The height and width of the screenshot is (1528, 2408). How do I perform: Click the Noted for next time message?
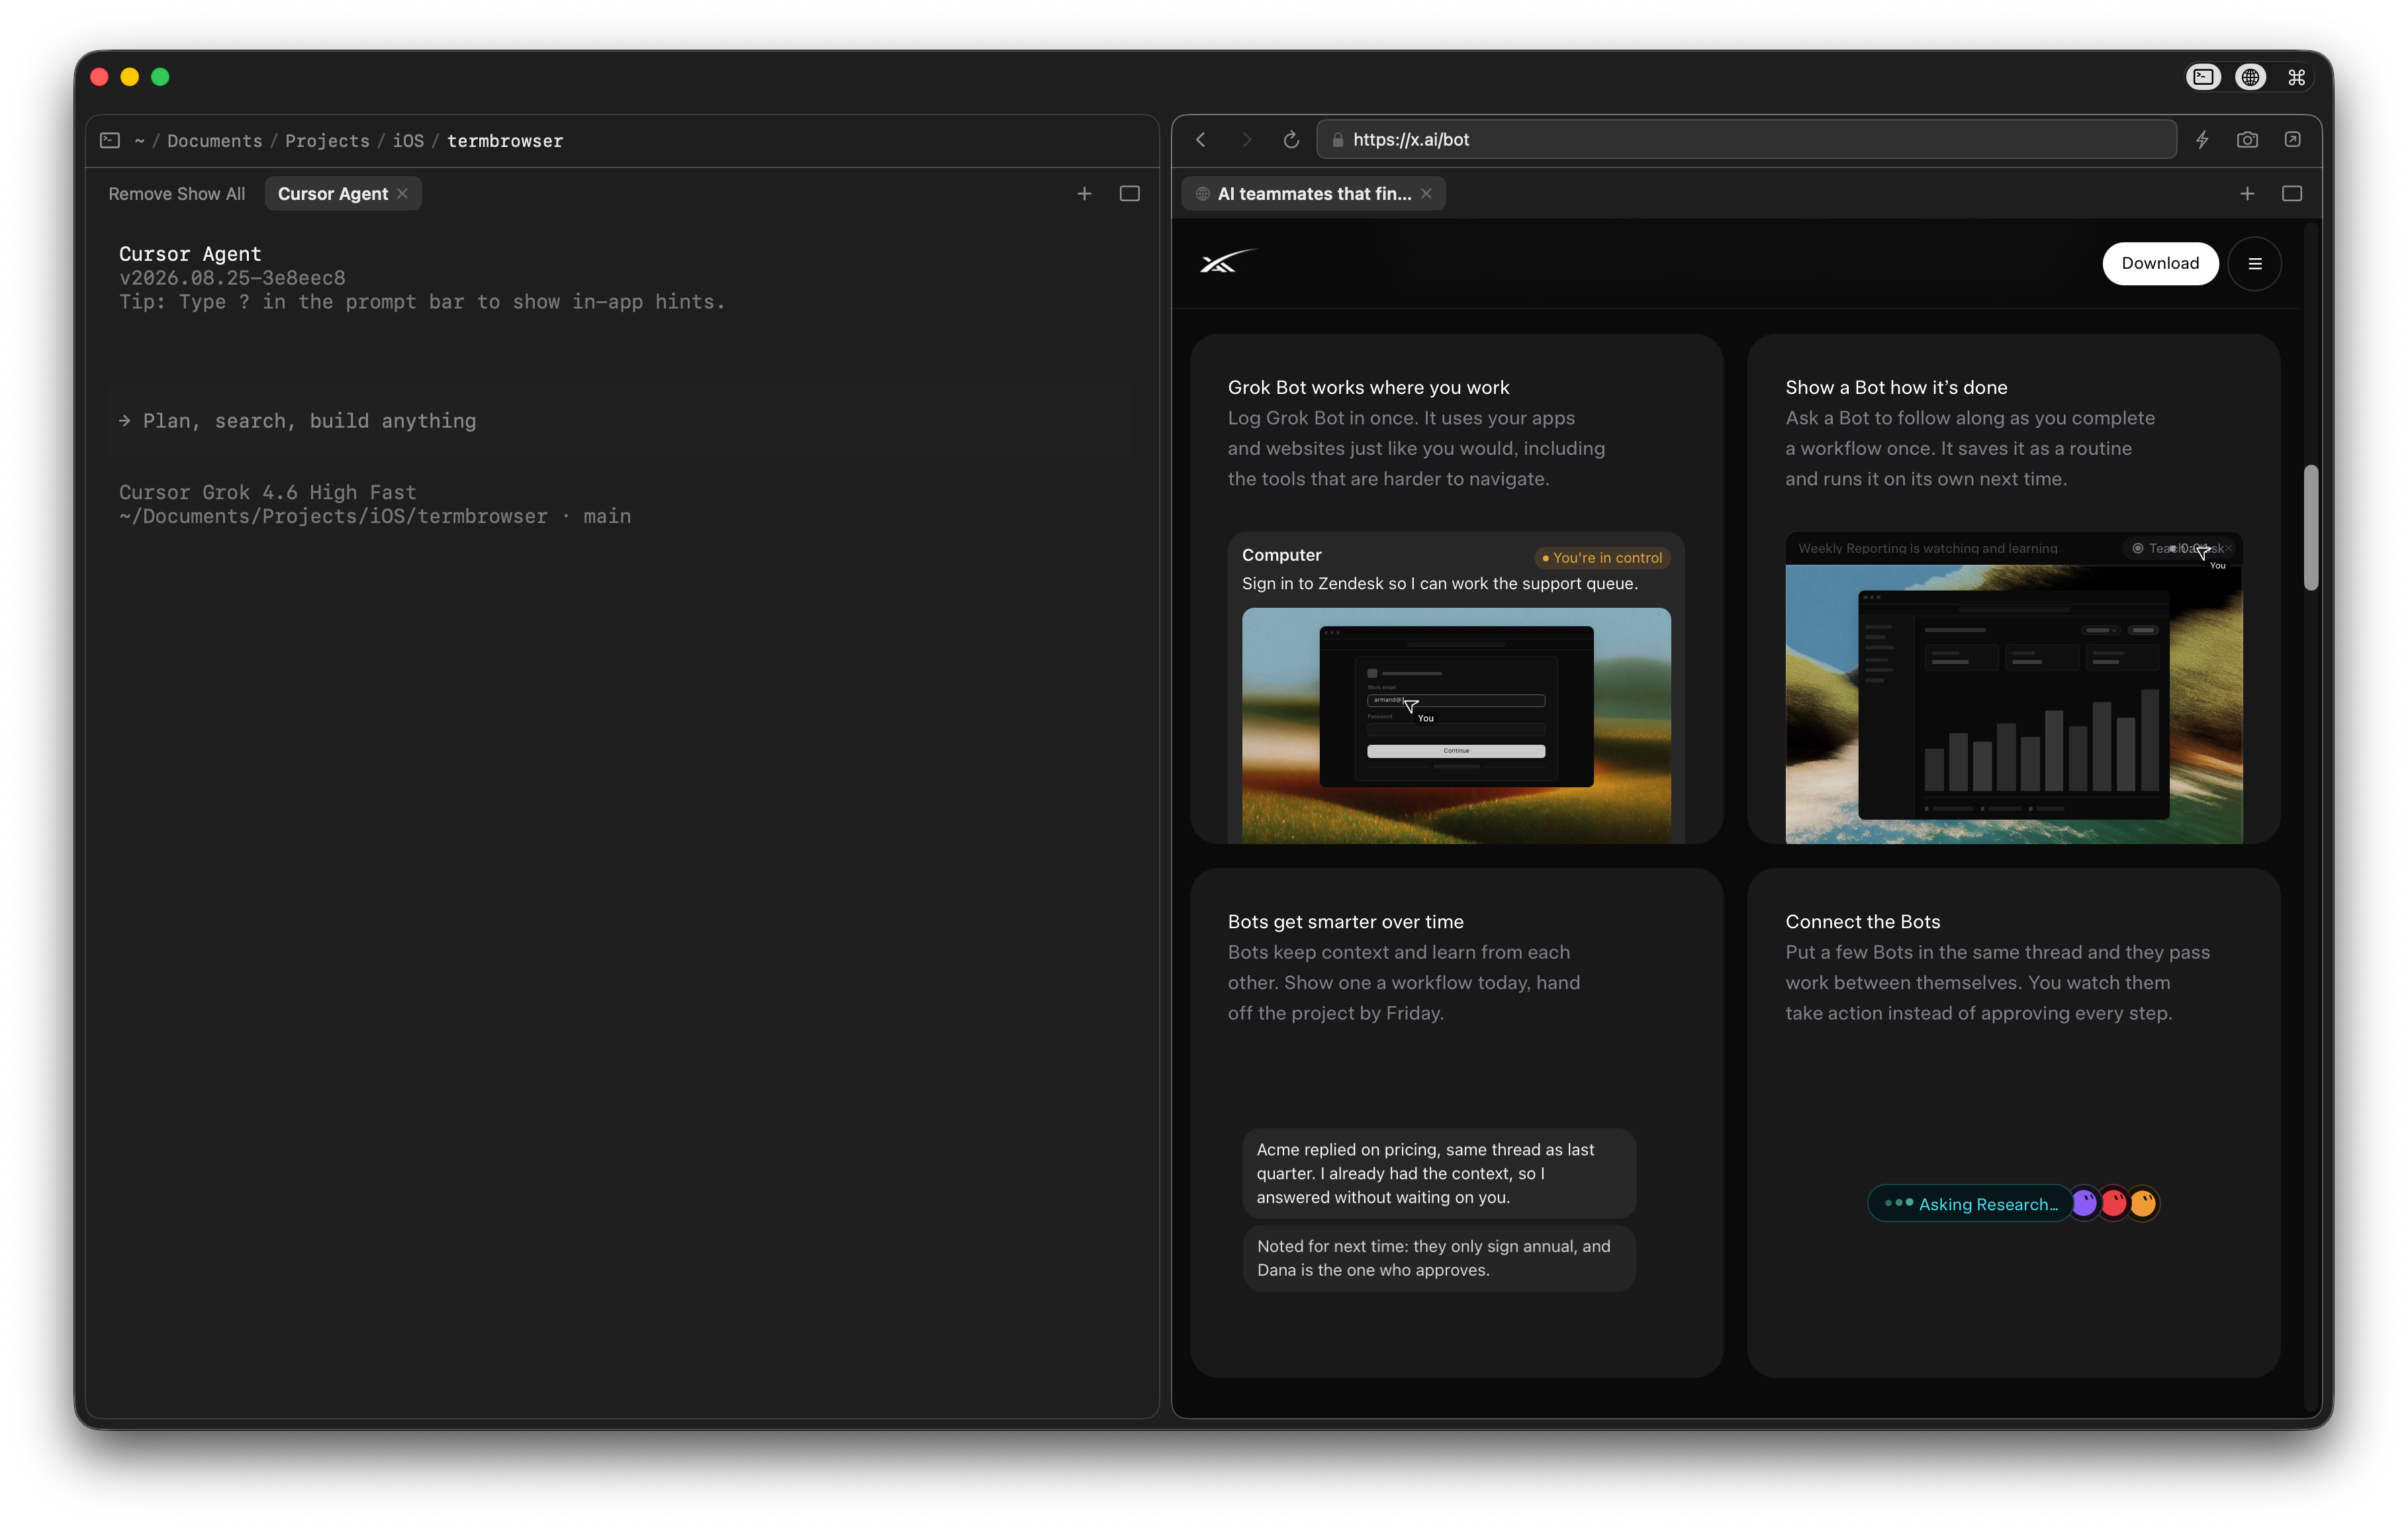[1438, 1258]
